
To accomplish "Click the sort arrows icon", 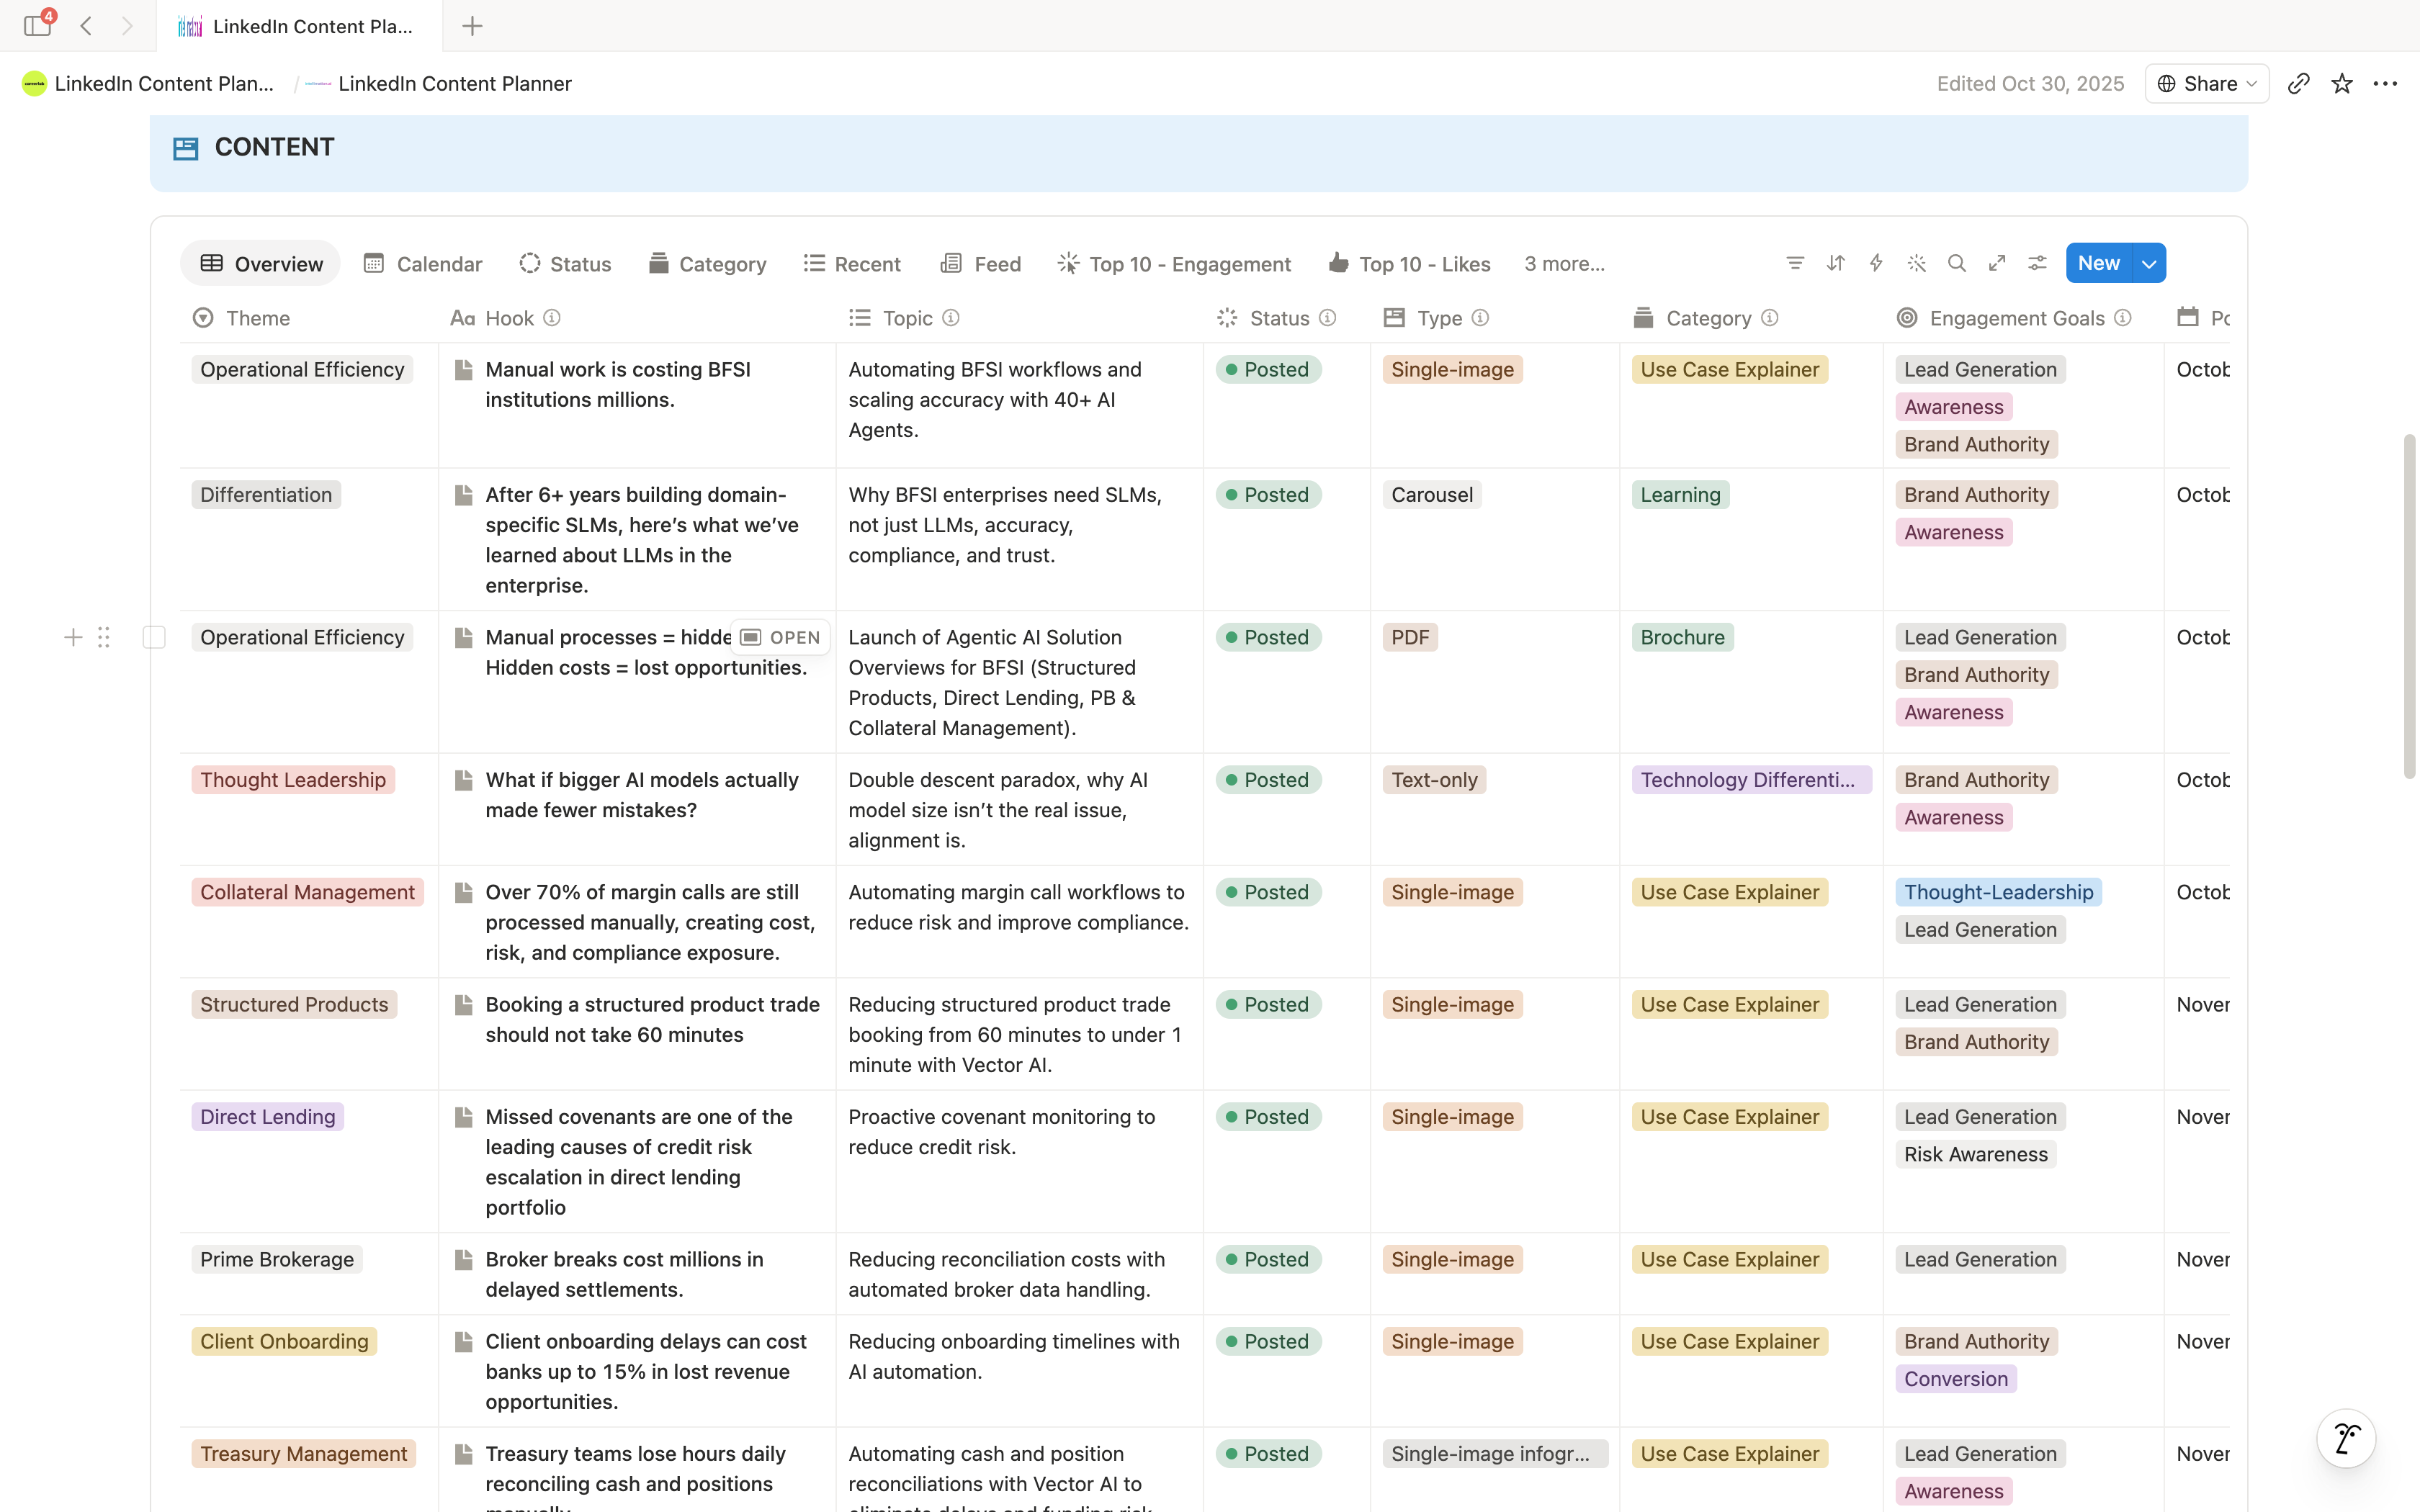I will click(x=1835, y=263).
